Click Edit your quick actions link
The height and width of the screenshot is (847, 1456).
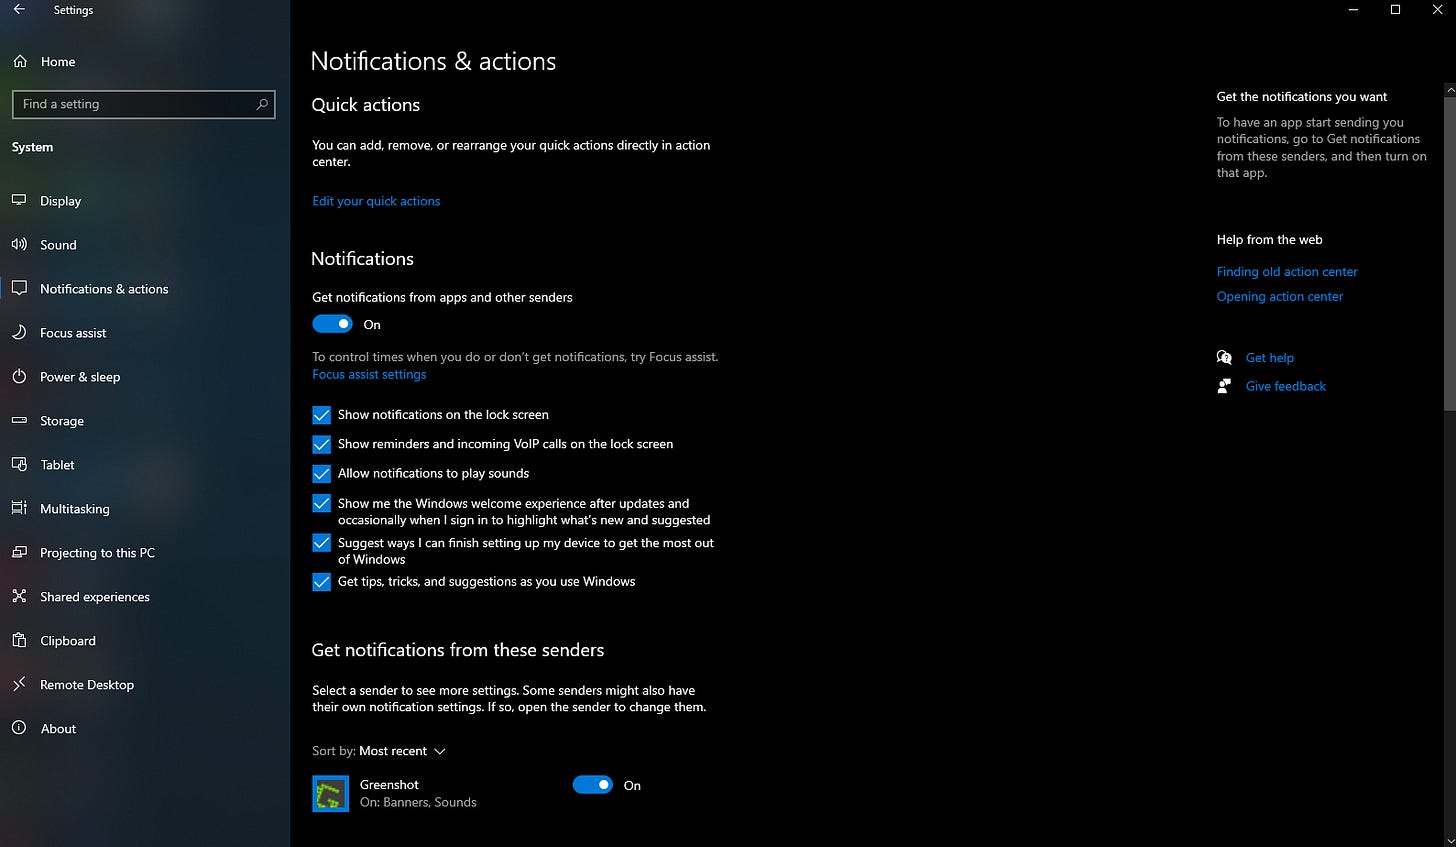(376, 201)
